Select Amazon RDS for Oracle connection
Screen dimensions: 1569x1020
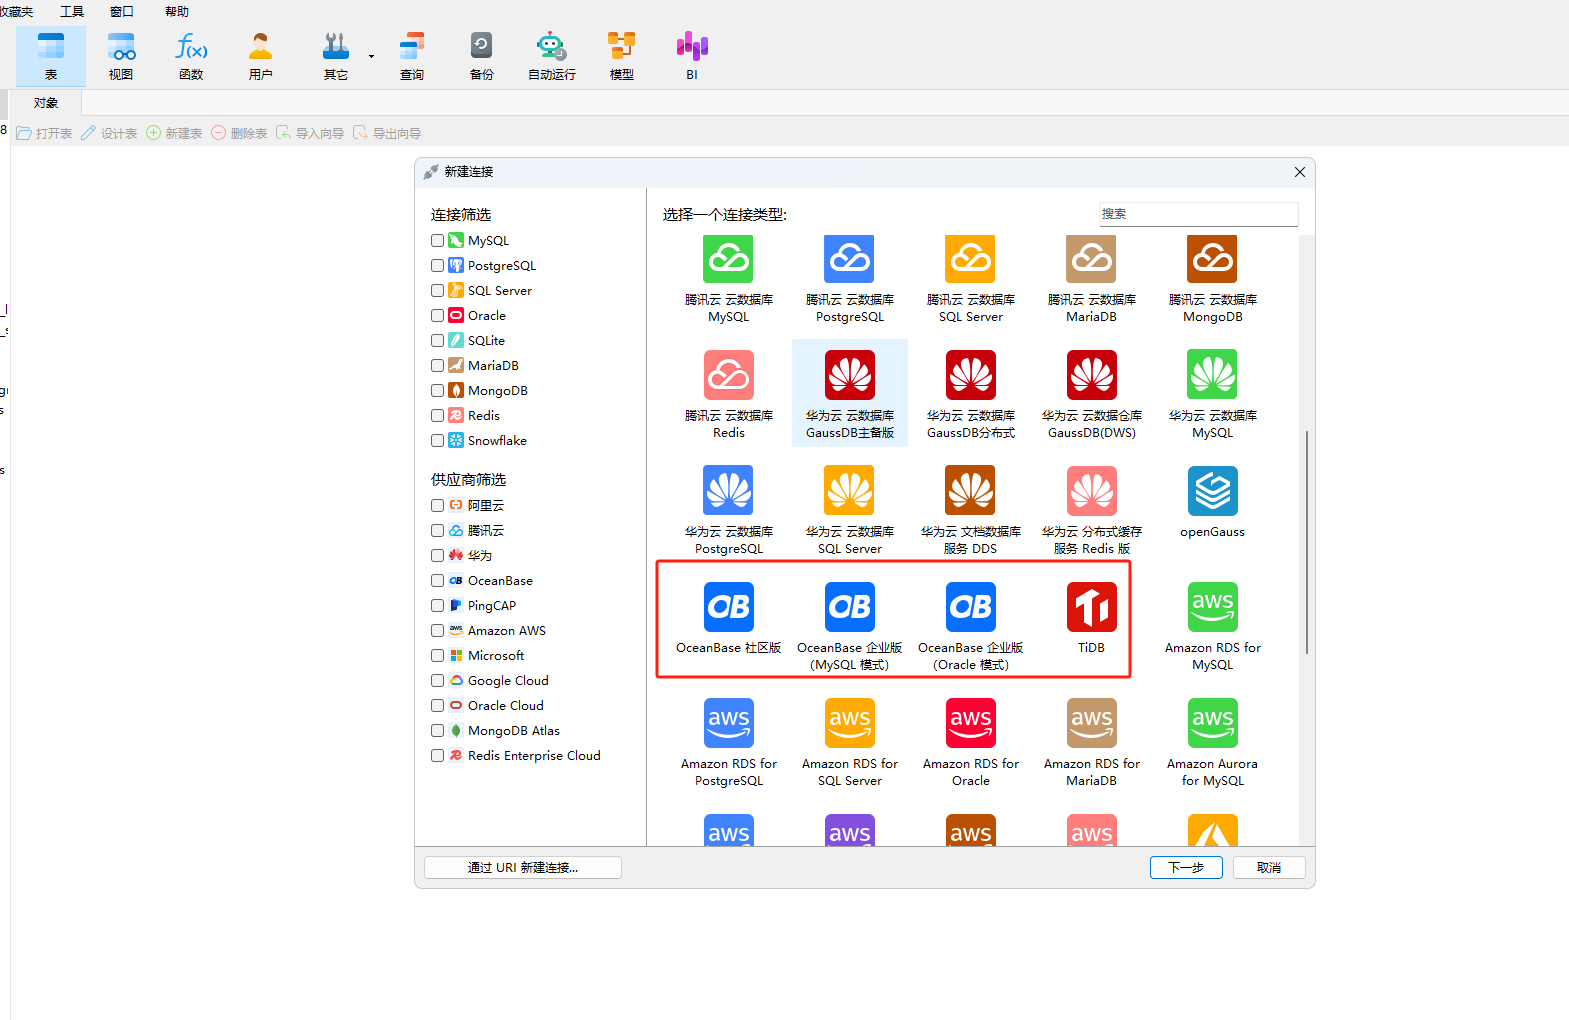(971, 742)
